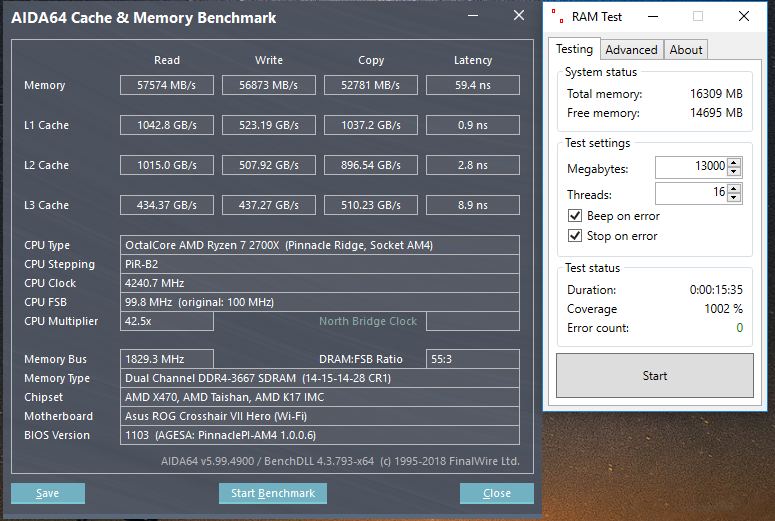The height and width of the screenshot is (521, 775).
Task: Minimize the RAM Test window
Action: [653, 17]
